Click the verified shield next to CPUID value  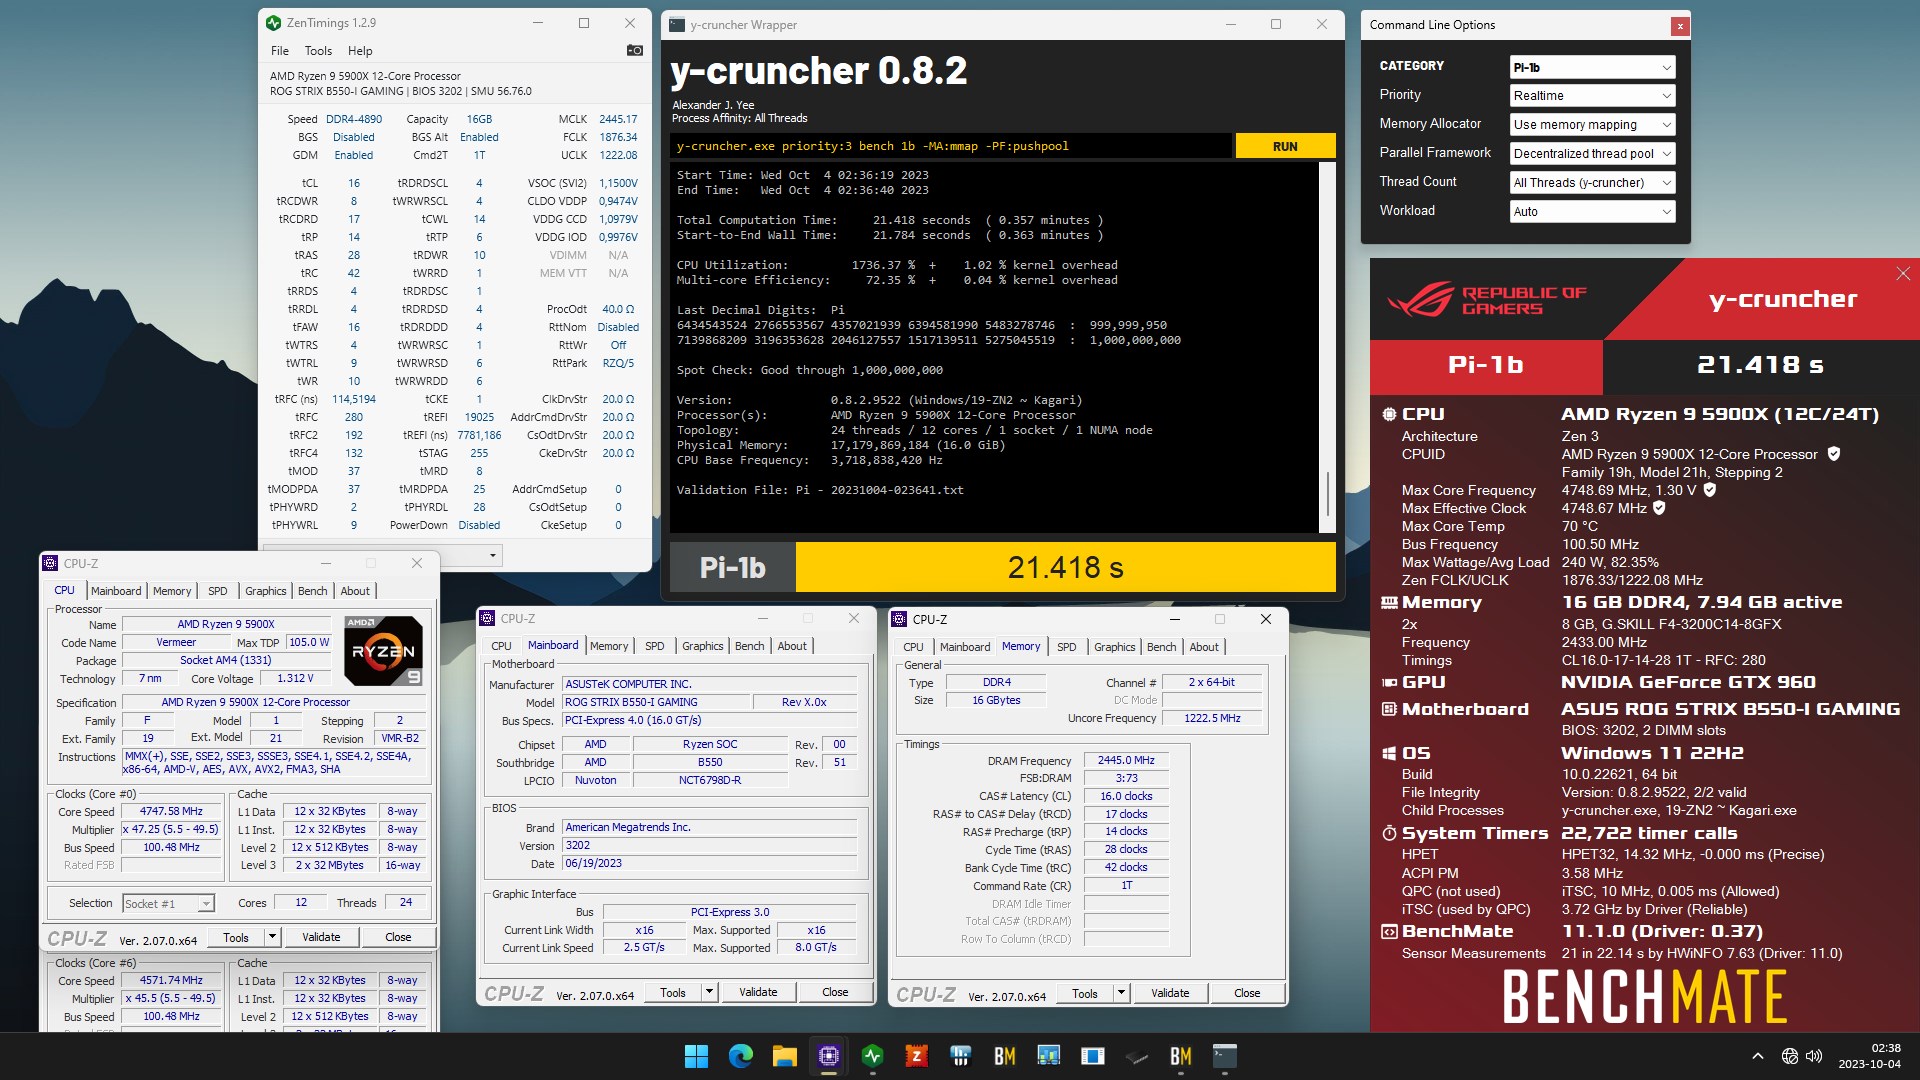(x=1834, y=454)
